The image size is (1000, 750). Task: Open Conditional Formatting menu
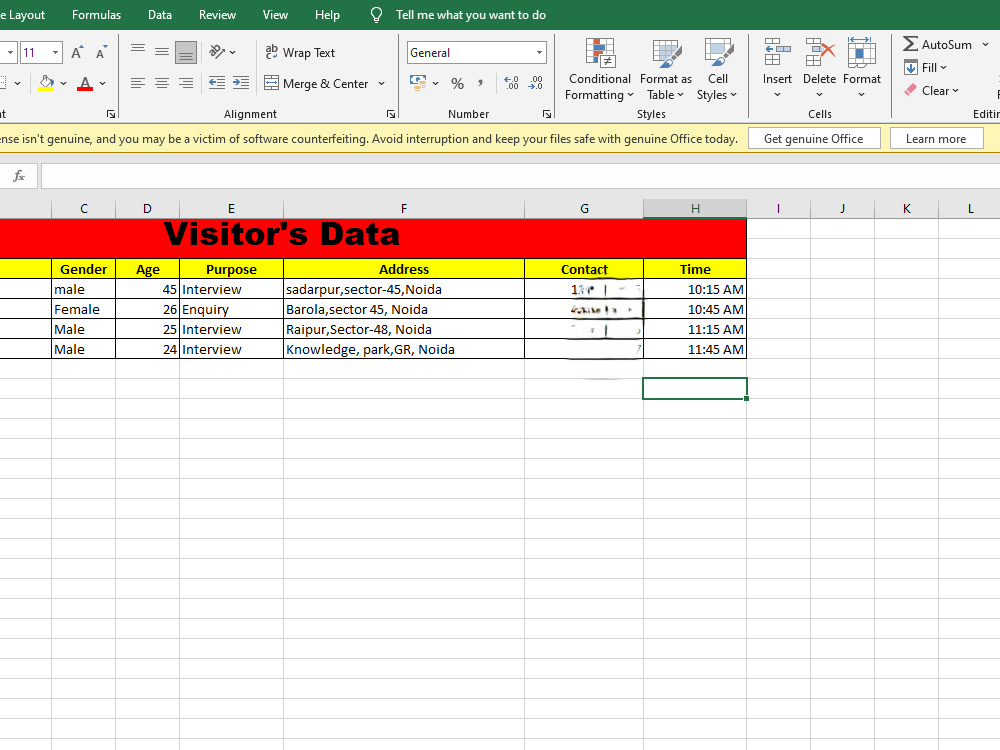click(x=599, y=70)
